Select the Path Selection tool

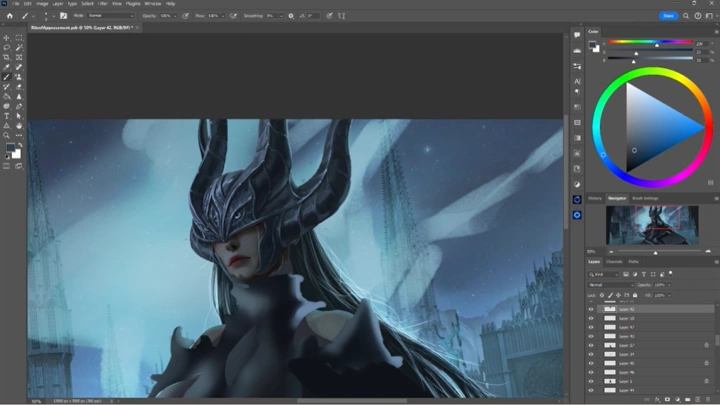click(19, 116)
